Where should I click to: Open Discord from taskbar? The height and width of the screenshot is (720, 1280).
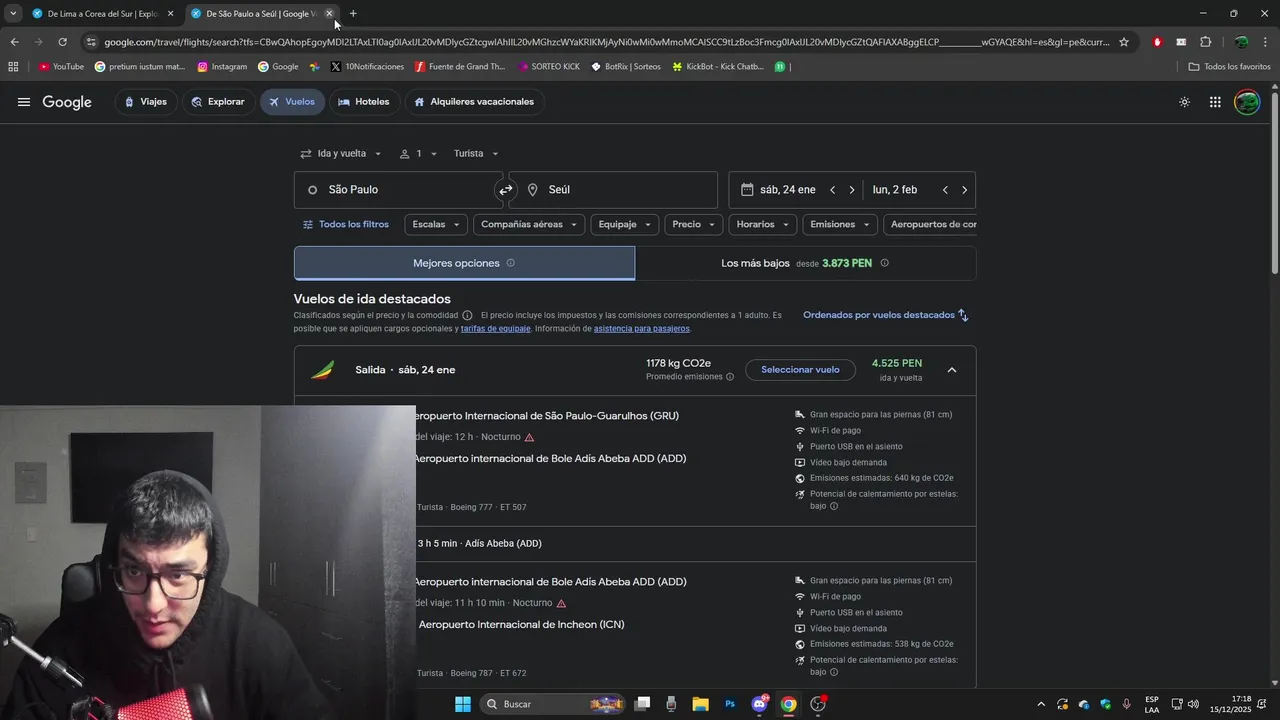pos(759,704)
